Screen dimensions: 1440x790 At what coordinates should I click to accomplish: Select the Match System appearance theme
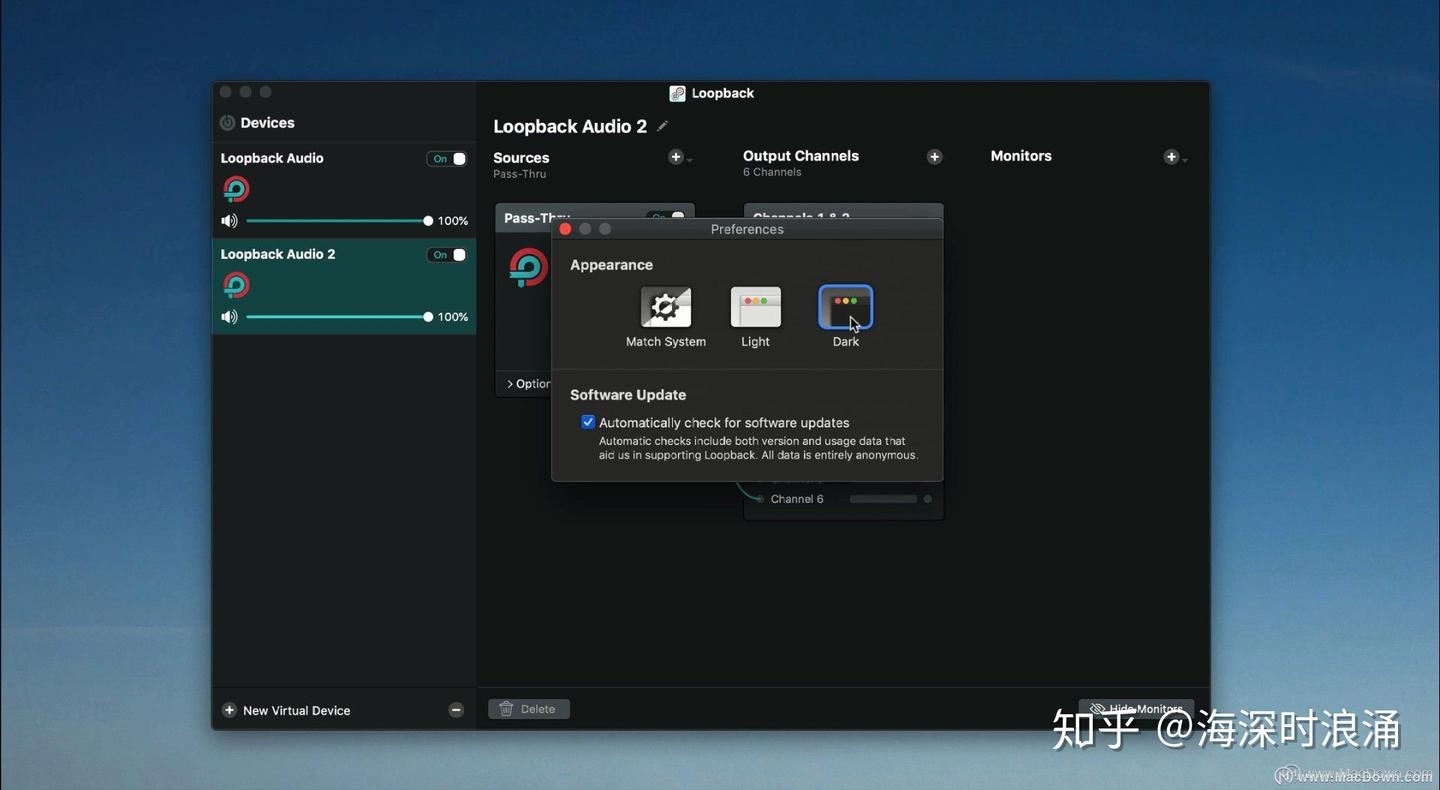click(665, 306)
